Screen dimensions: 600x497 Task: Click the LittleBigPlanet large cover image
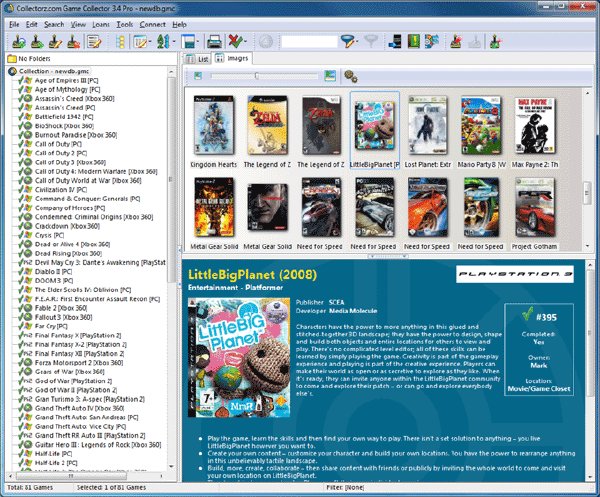pos(239,358)
